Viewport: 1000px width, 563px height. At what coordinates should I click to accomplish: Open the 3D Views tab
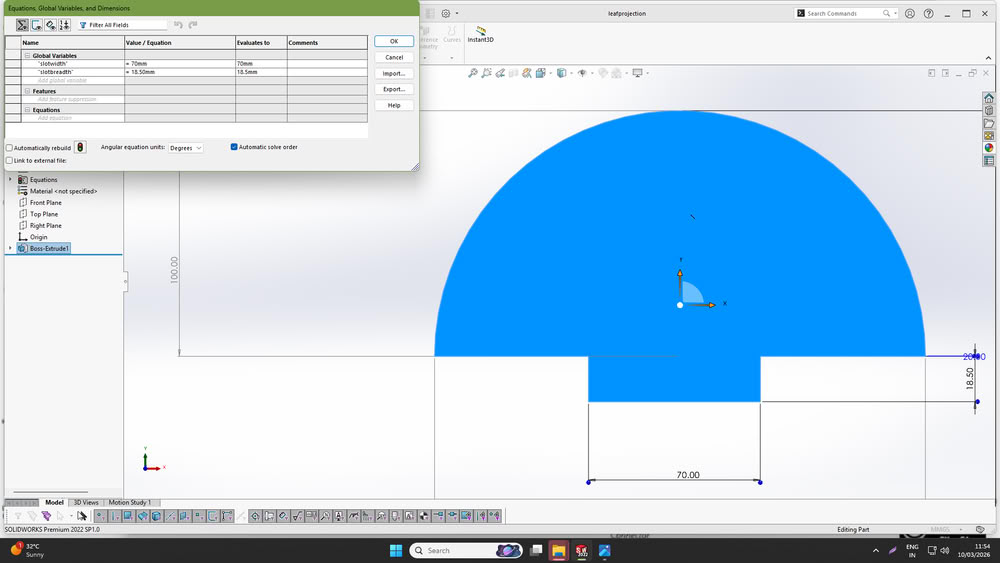click(86, 502)
